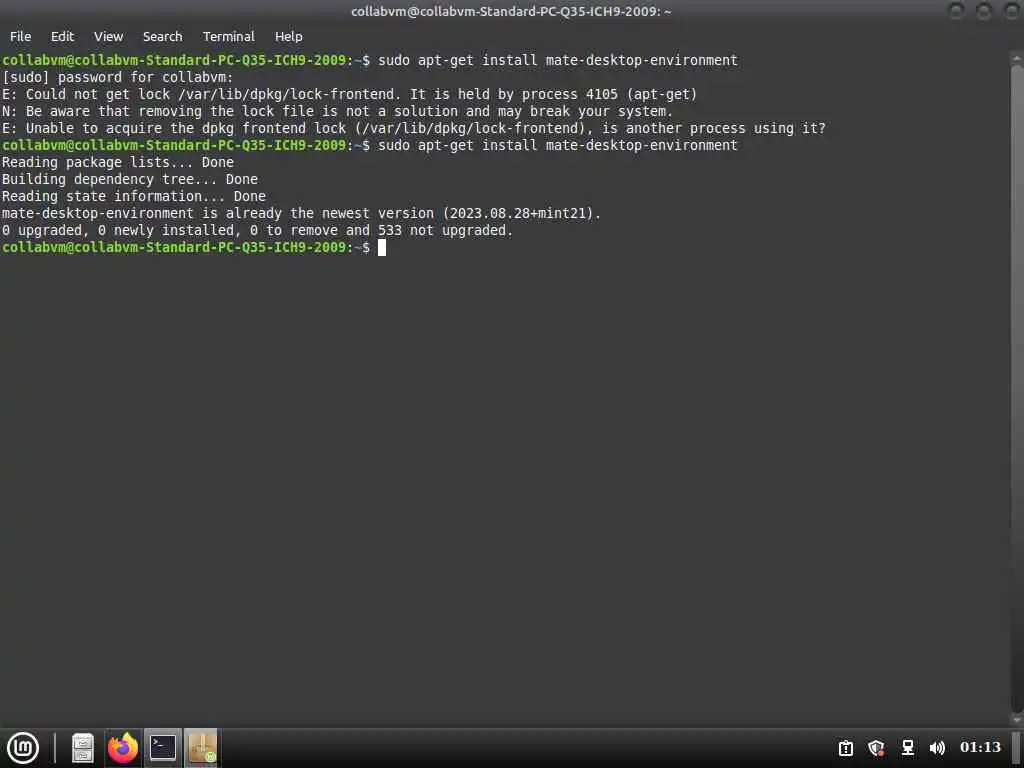Screen dimensions: 1024x768
Task: Close the terminal window
Action: pos(1011,11)
